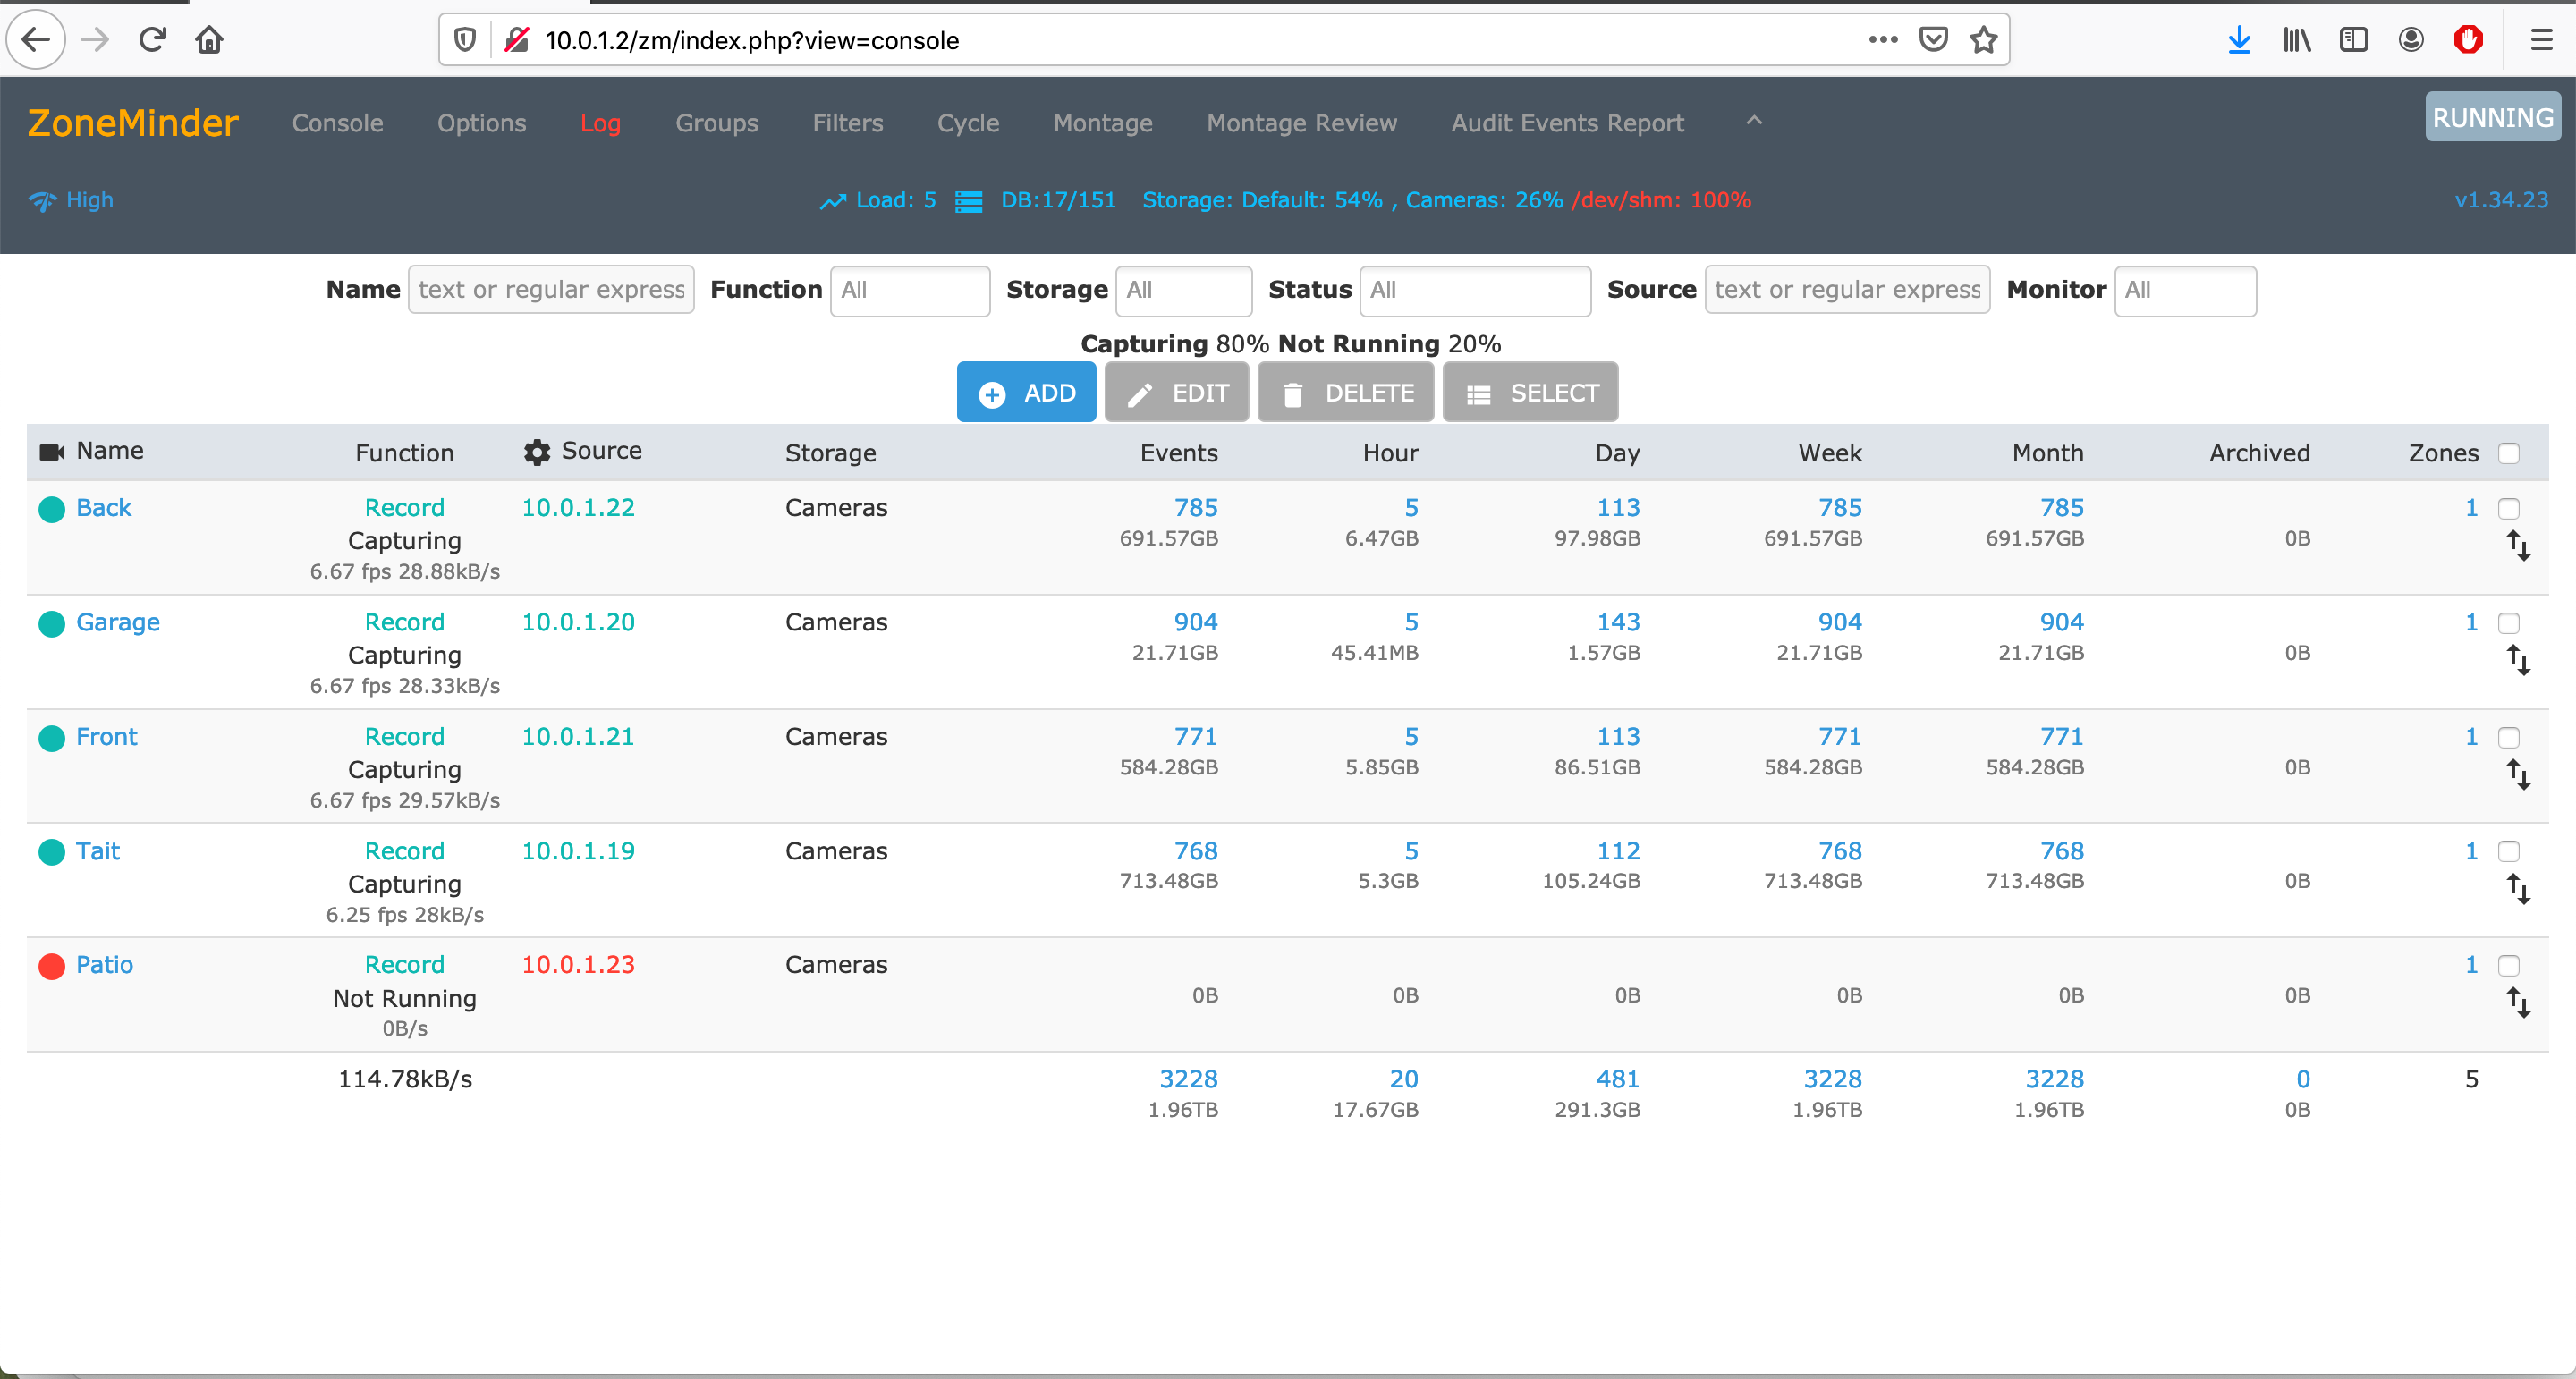
Task: Open the Front monitor link
Action: point(106,737)
